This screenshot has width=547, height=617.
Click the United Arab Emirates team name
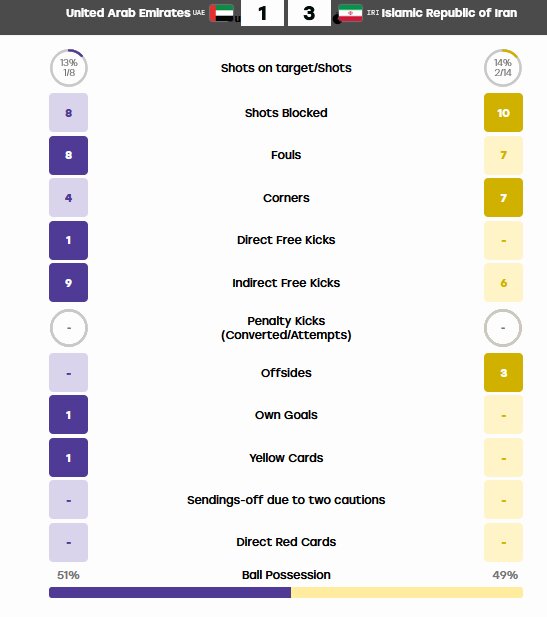point(128,13)
